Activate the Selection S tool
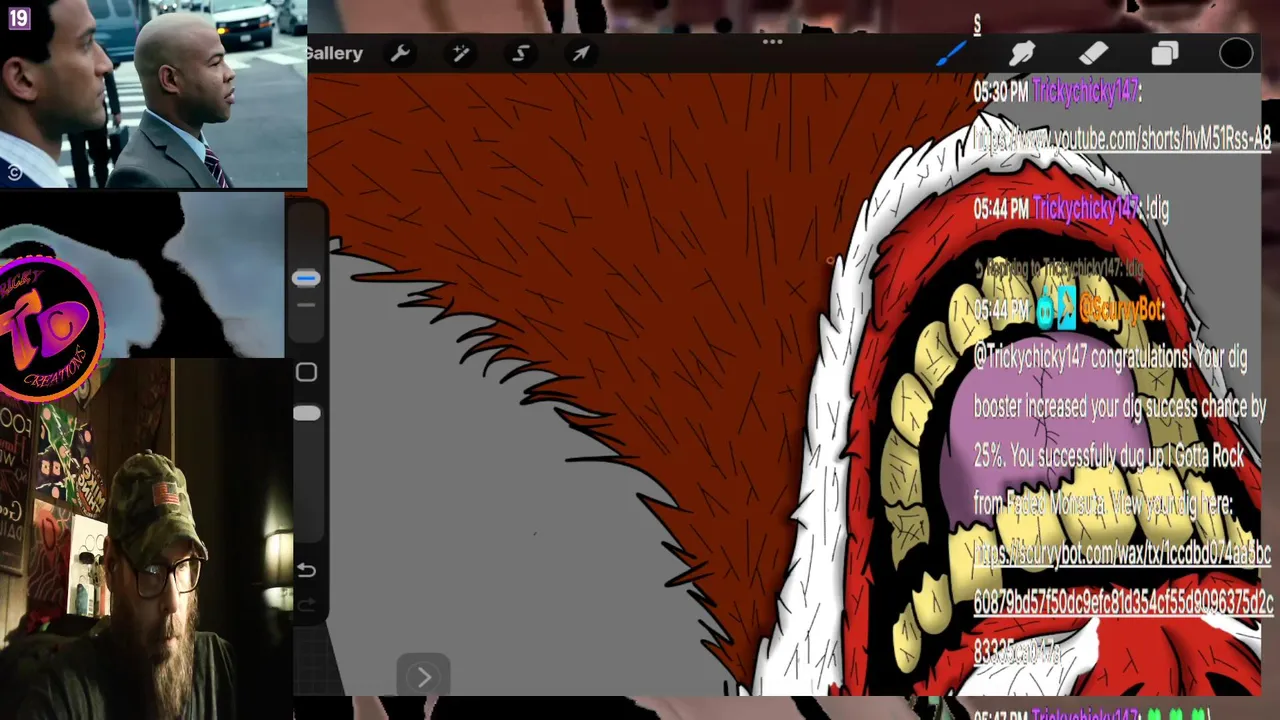Image resolution: width=1280 pixels, height=720 pixels. pos(521,54)
